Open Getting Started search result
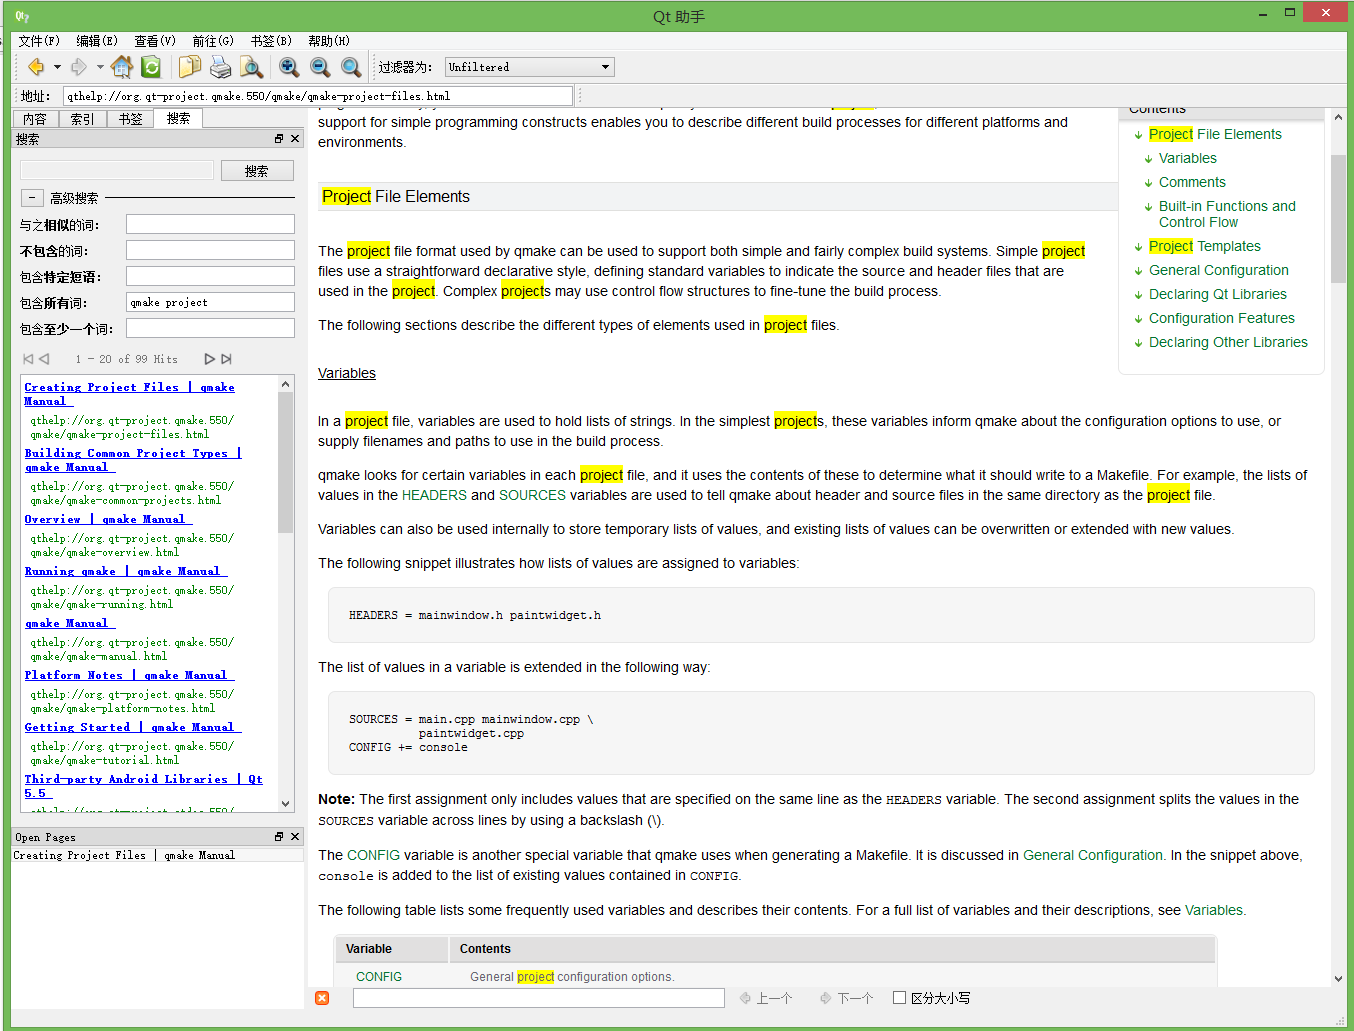This screenshot has width=1354, height=1031. point(133,727)
